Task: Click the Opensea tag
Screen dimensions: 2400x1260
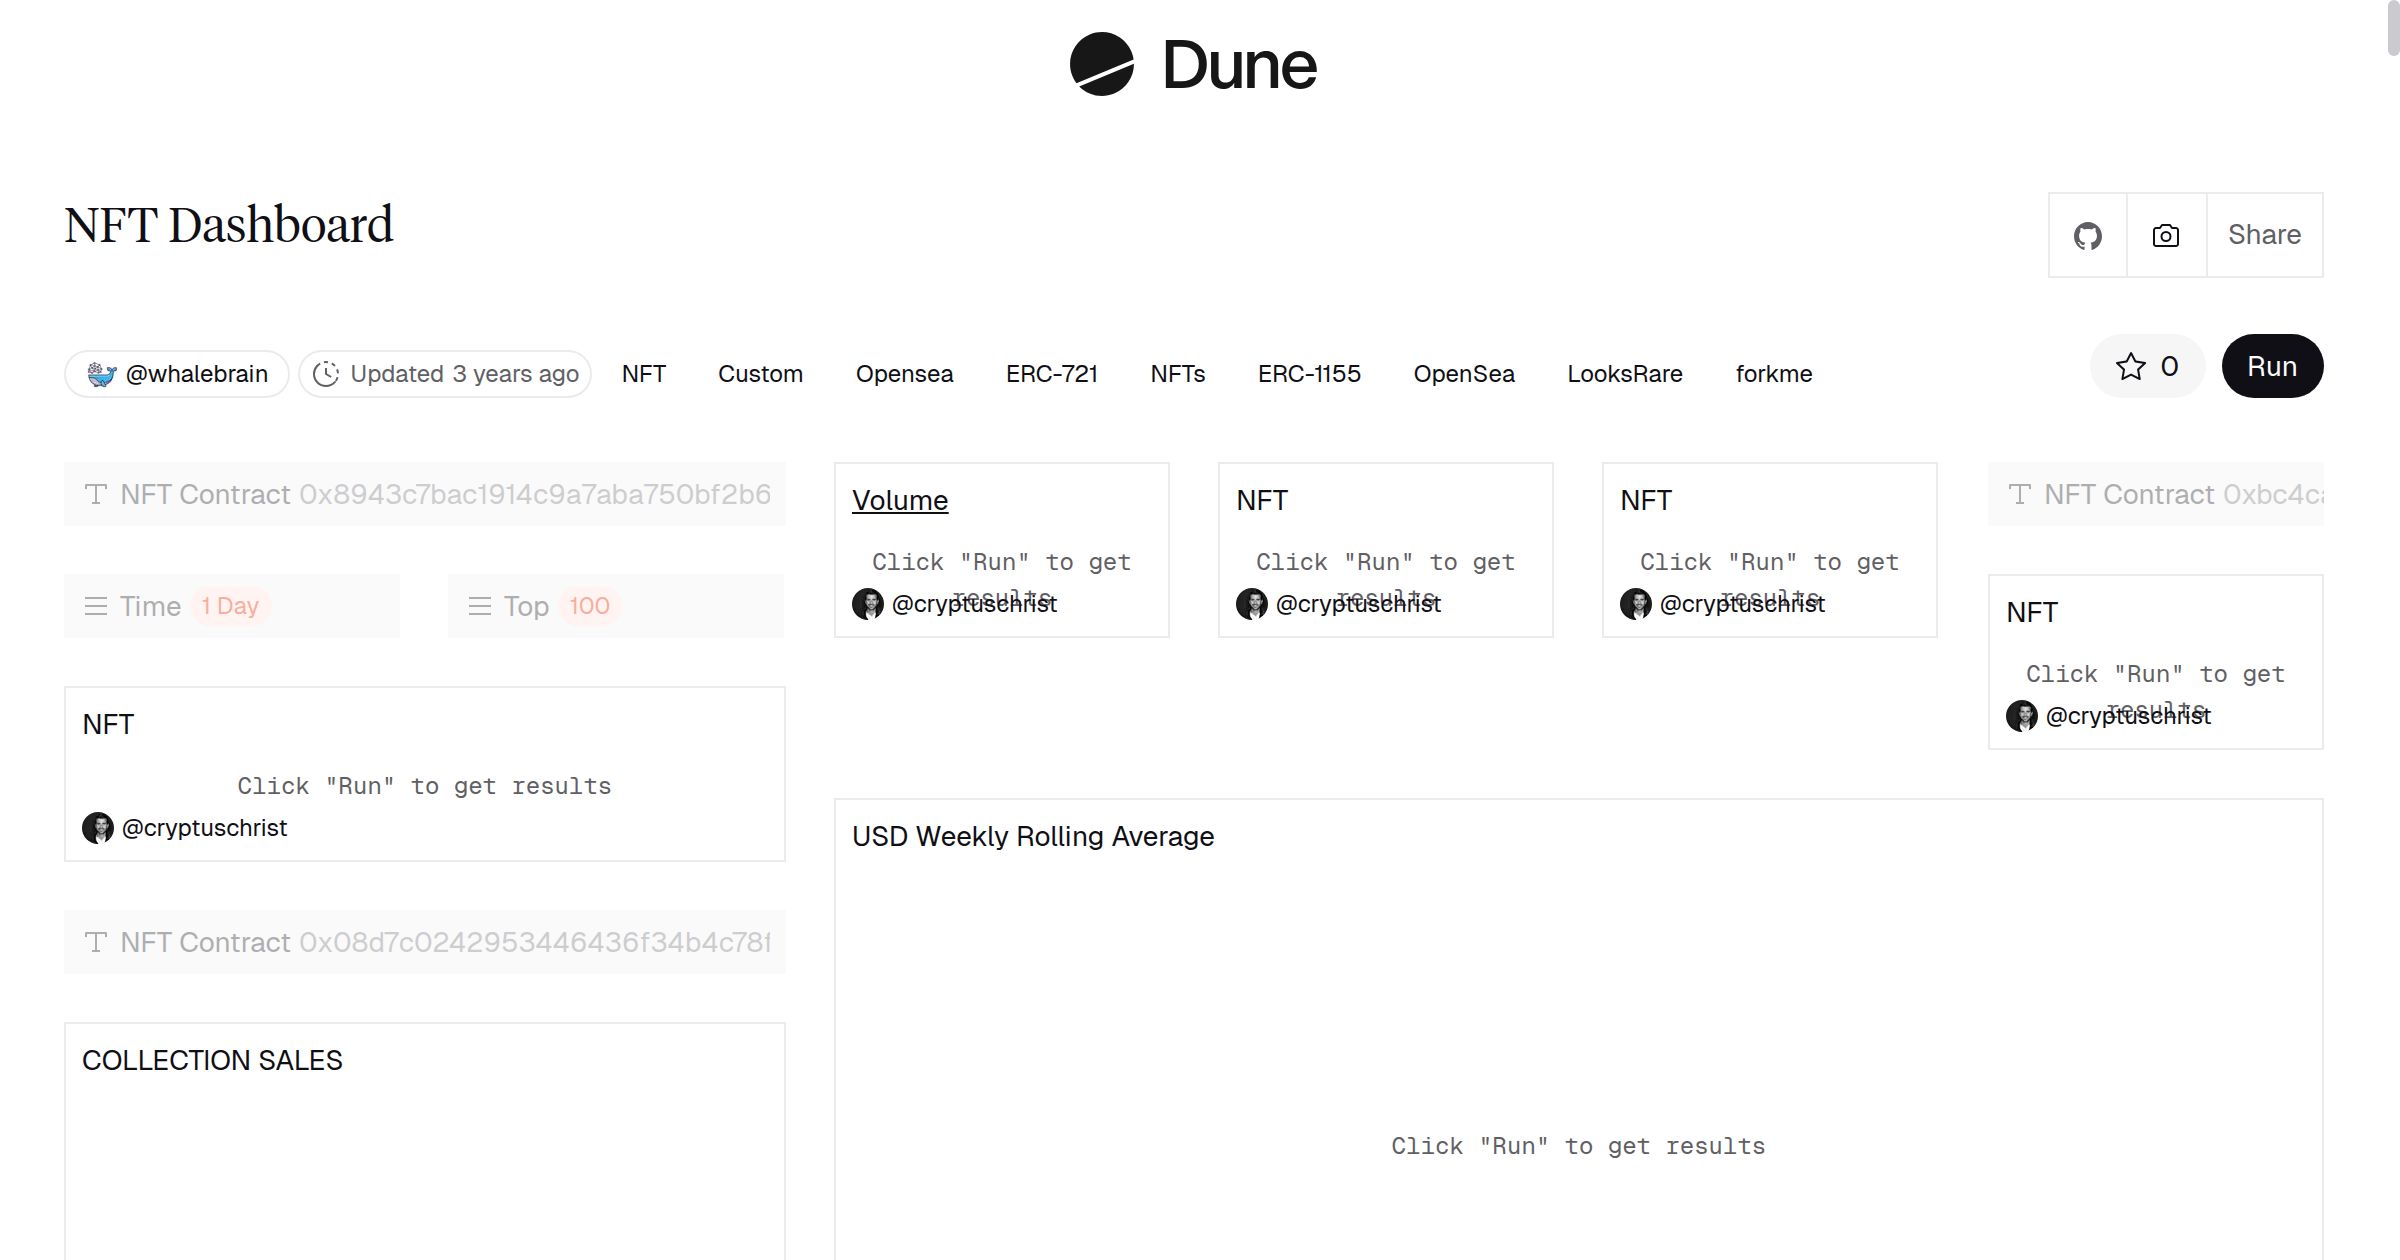Action: [904, 373]
